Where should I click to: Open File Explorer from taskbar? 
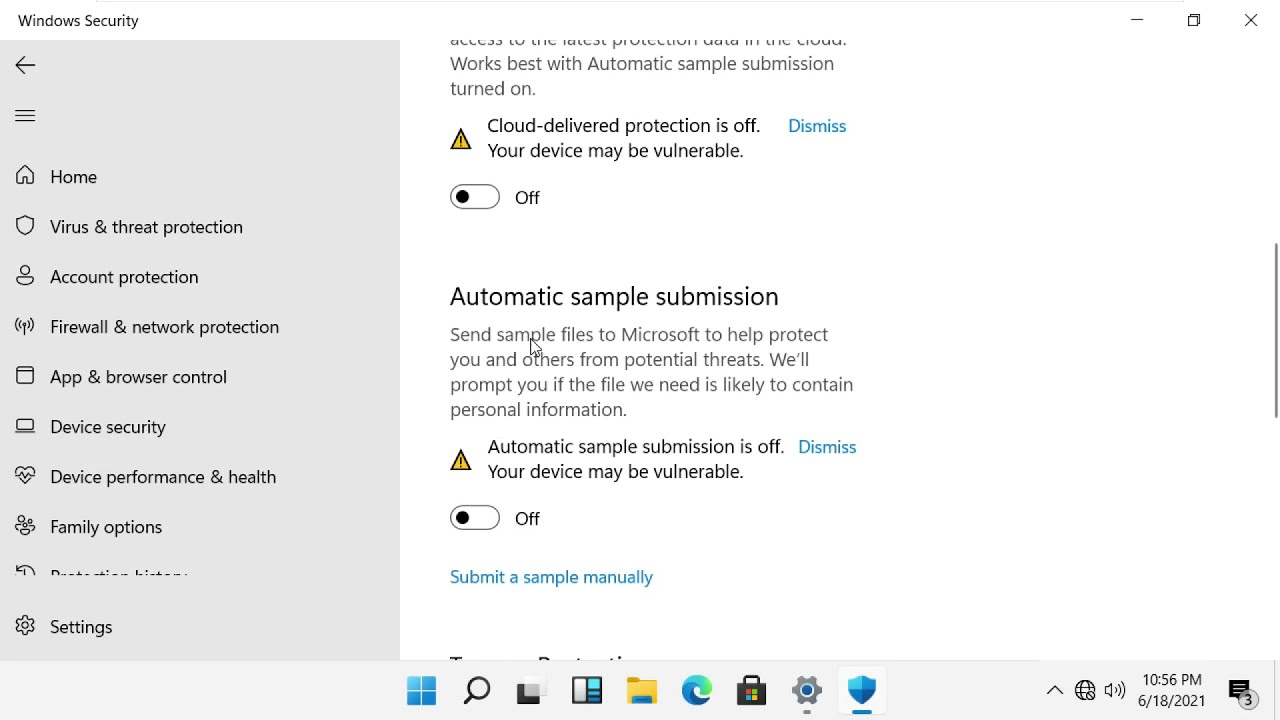642,690
